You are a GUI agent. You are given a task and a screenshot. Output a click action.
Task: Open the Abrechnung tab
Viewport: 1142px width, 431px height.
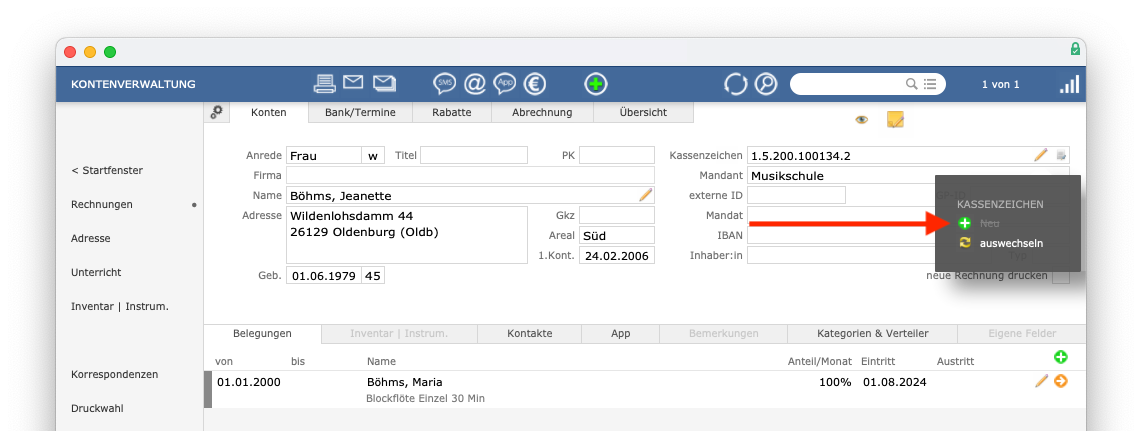[542, 112]
